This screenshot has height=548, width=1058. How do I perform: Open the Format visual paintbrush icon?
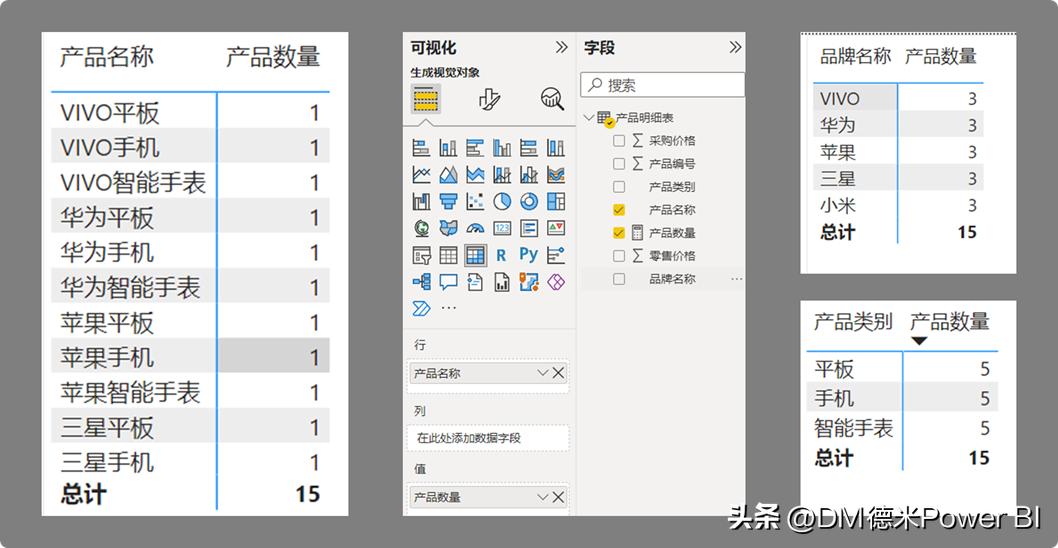[489, 99]
